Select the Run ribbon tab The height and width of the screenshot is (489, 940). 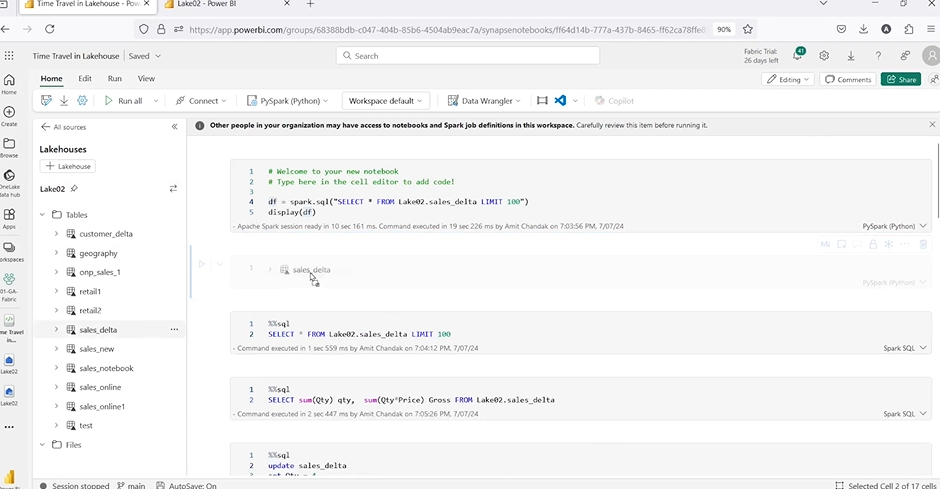point(115,79)
